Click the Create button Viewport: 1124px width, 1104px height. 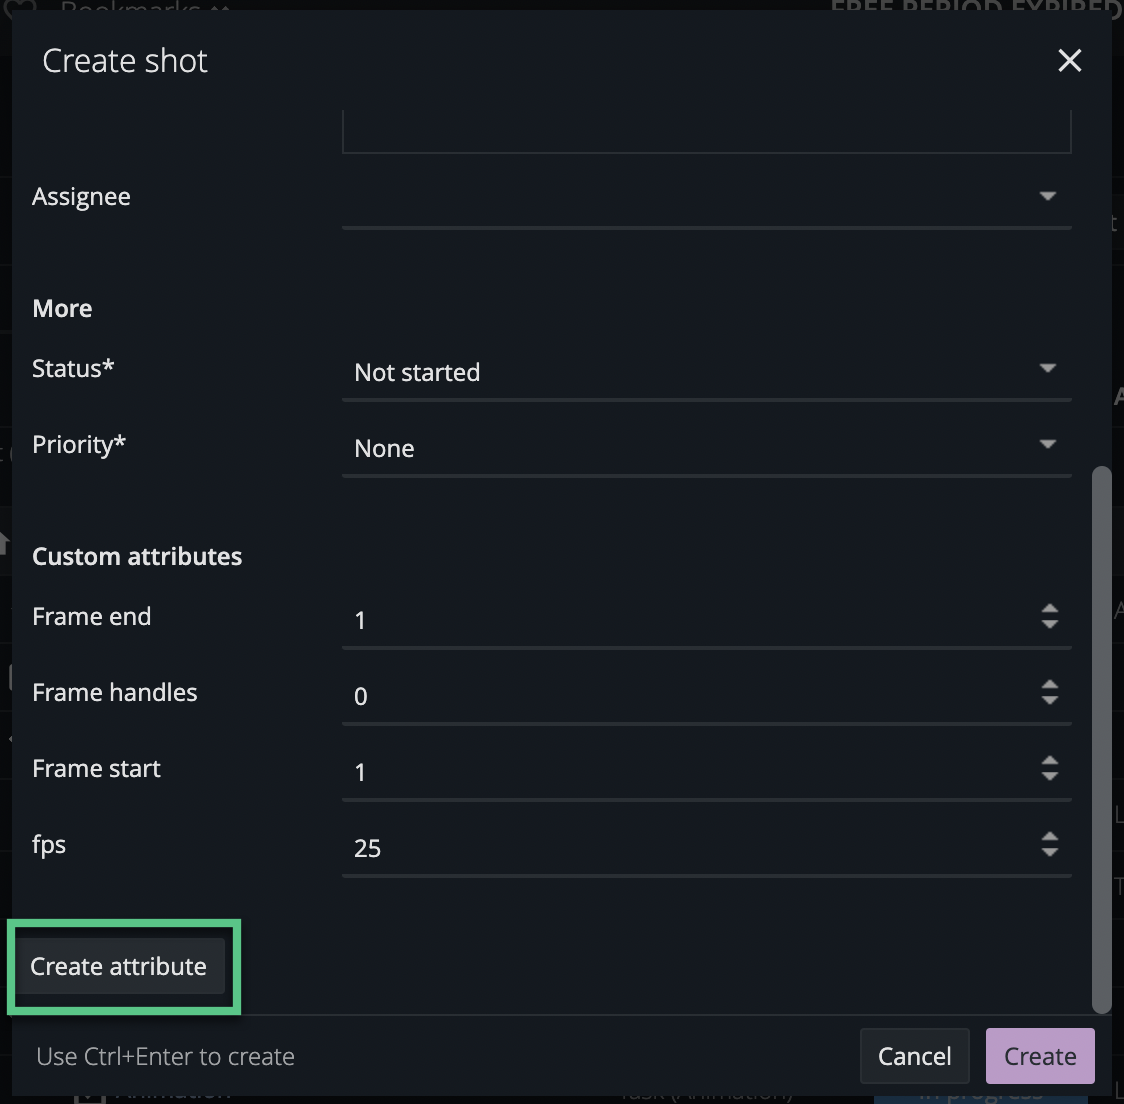tap(1040, 1055)
